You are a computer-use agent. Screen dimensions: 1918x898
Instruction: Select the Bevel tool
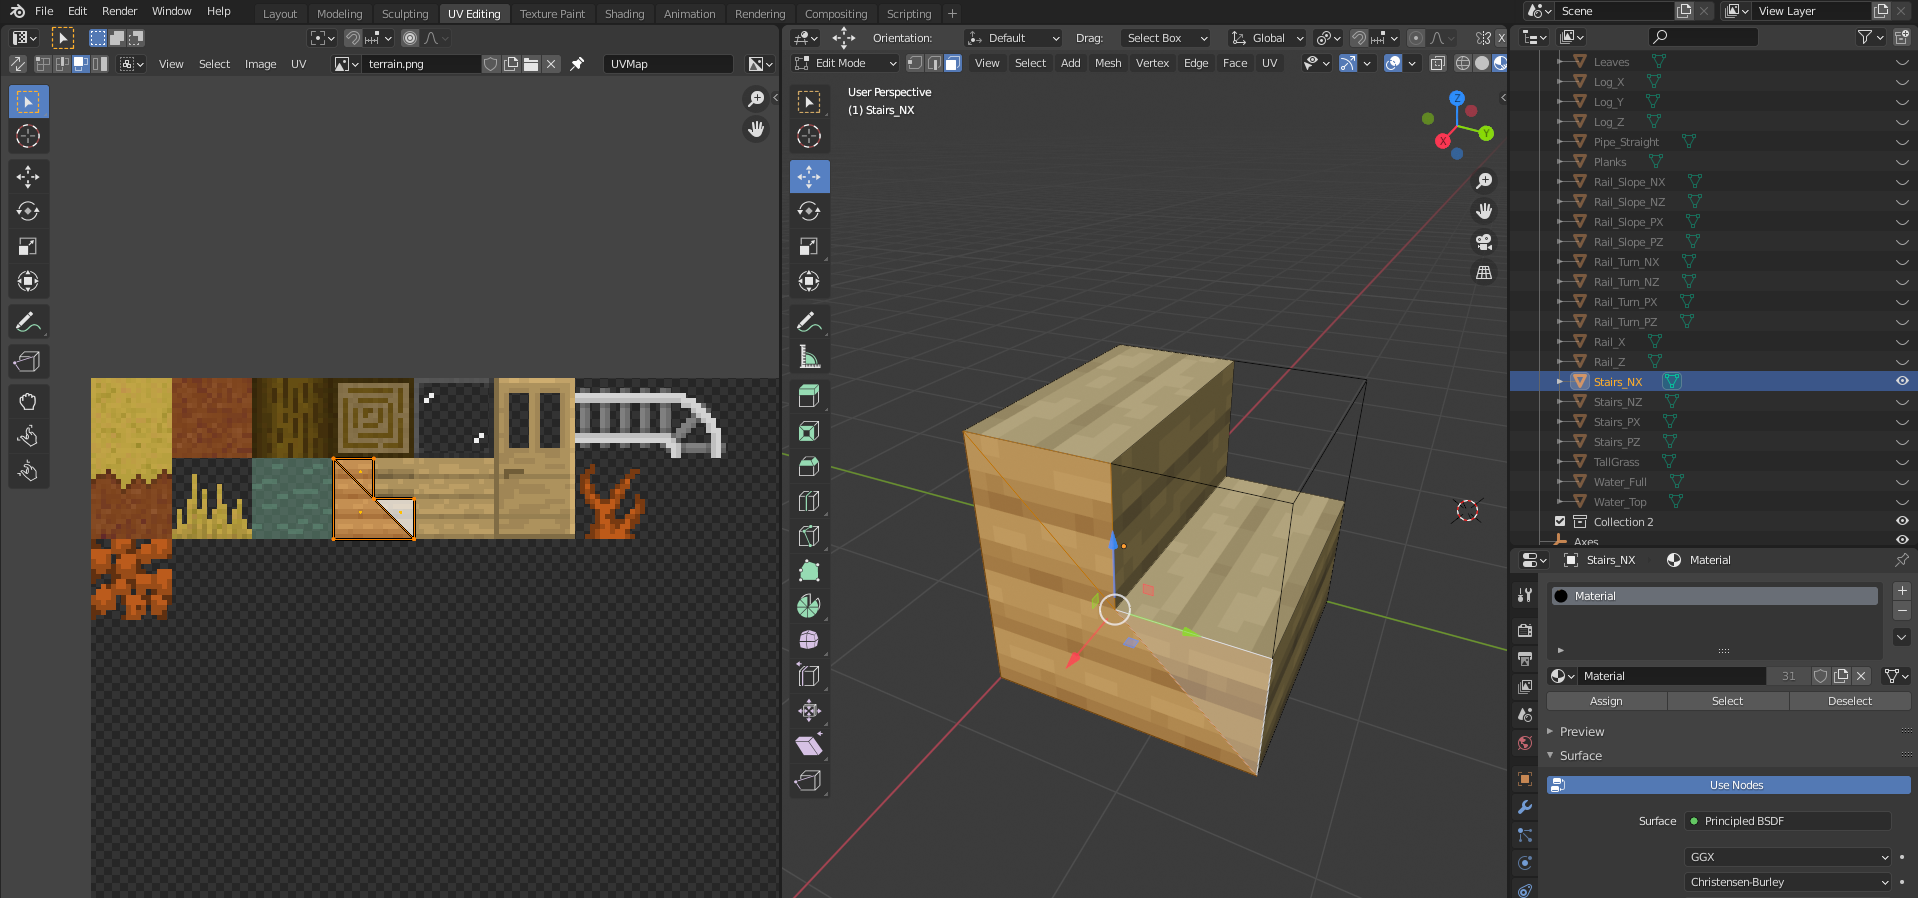809,467
